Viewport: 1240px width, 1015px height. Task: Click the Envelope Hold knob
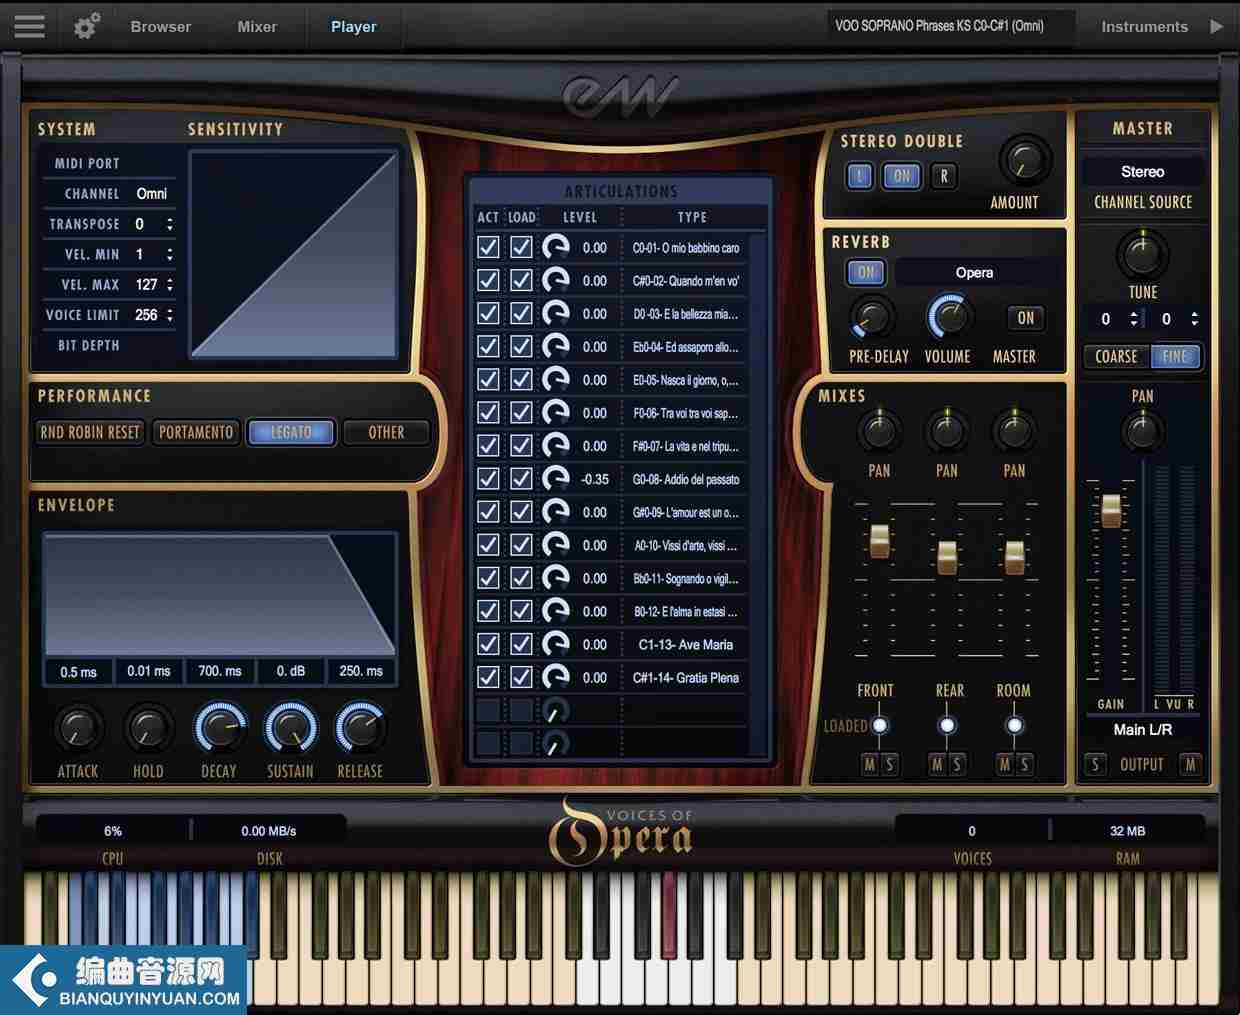click(148, 729)
